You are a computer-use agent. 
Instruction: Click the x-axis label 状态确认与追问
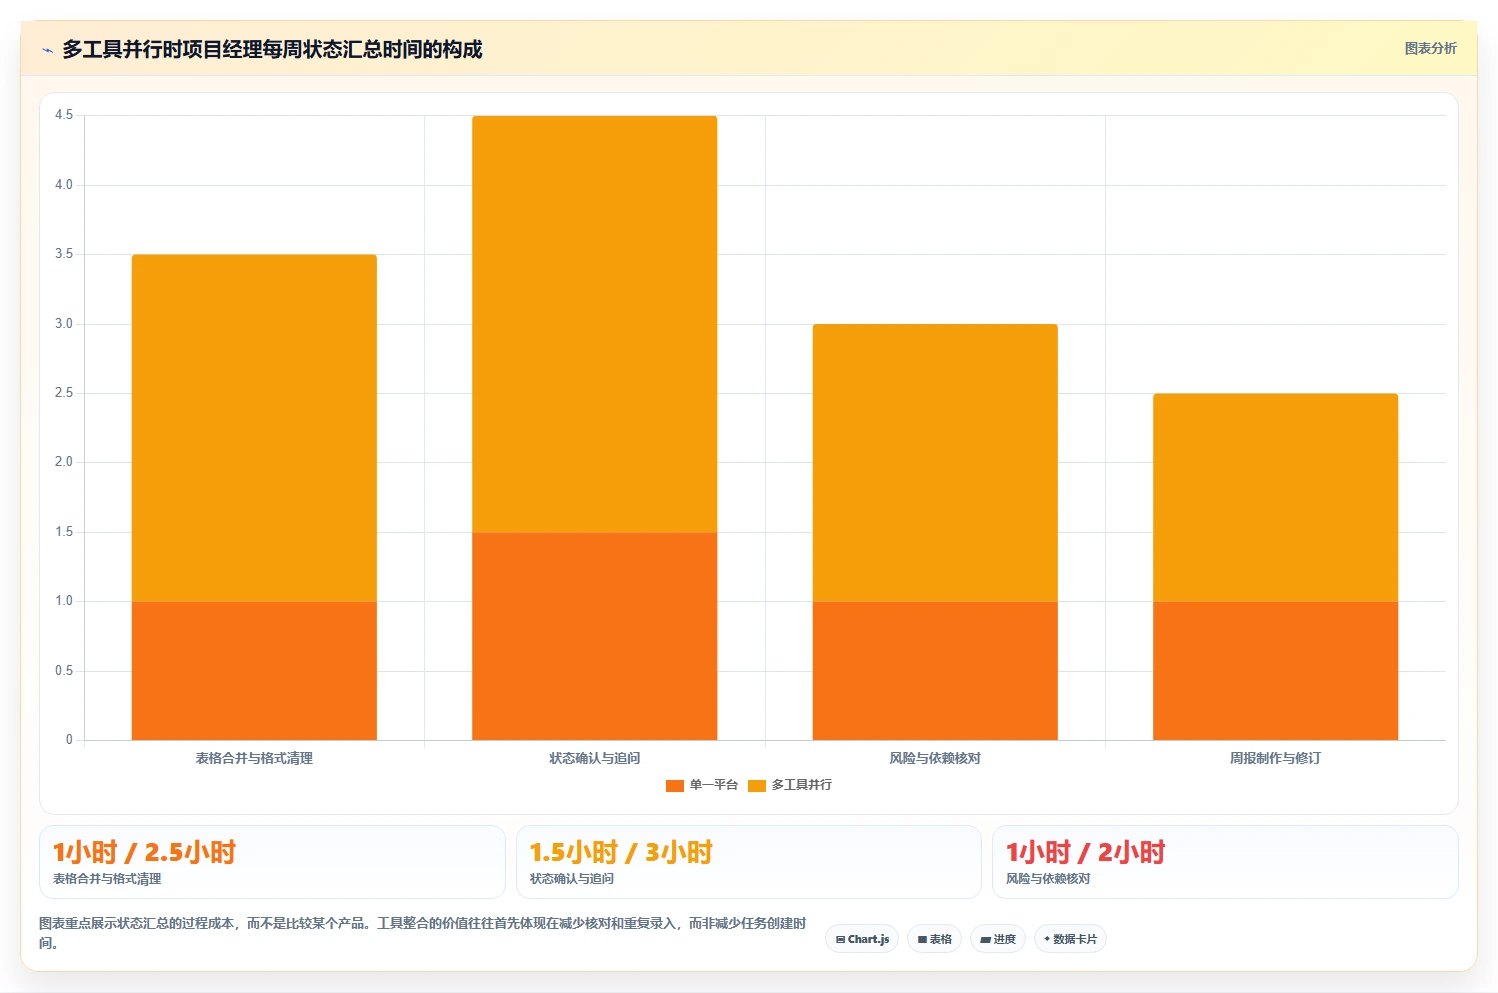[x=595, y=758]
